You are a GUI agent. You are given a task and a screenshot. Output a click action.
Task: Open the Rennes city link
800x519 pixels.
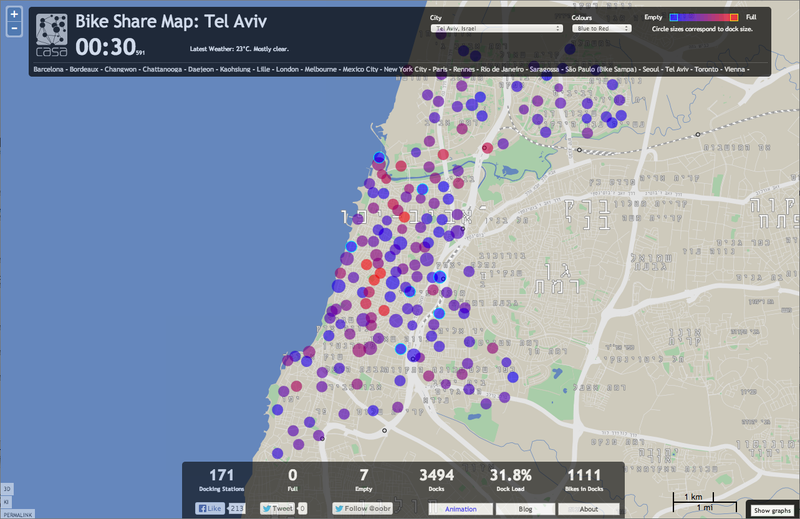point(464,69)
